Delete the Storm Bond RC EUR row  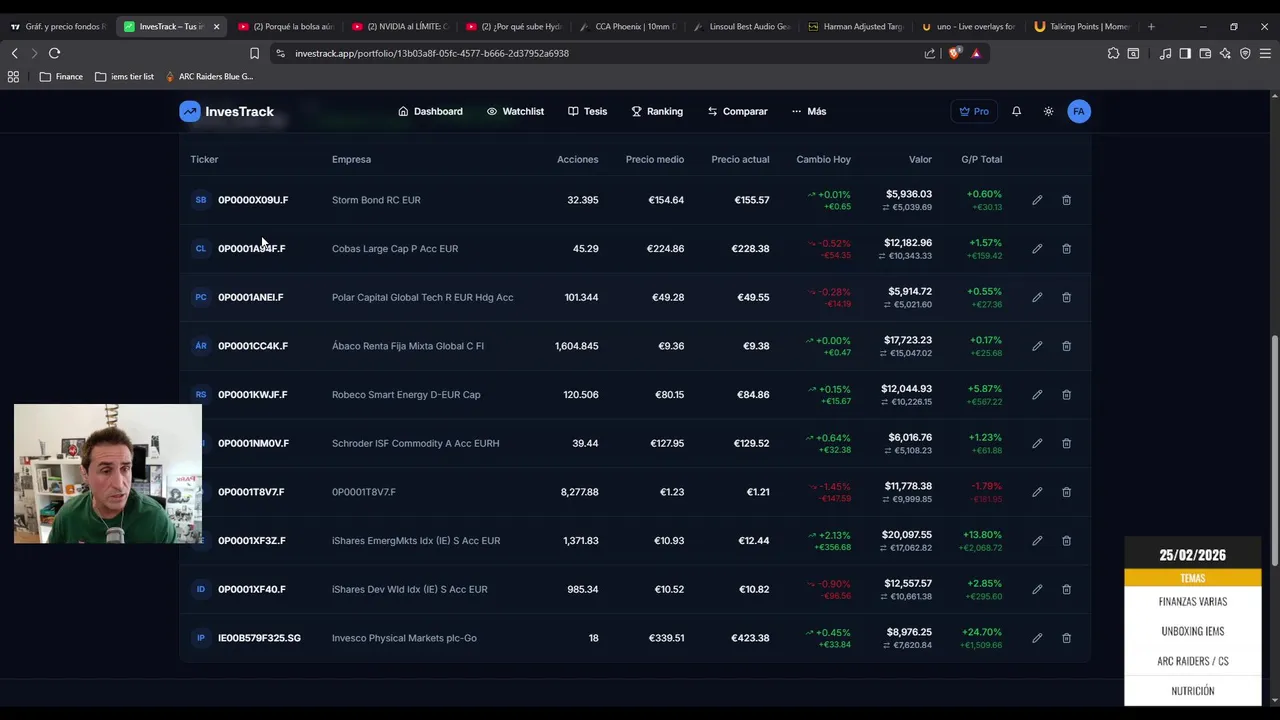point(1066,200)
